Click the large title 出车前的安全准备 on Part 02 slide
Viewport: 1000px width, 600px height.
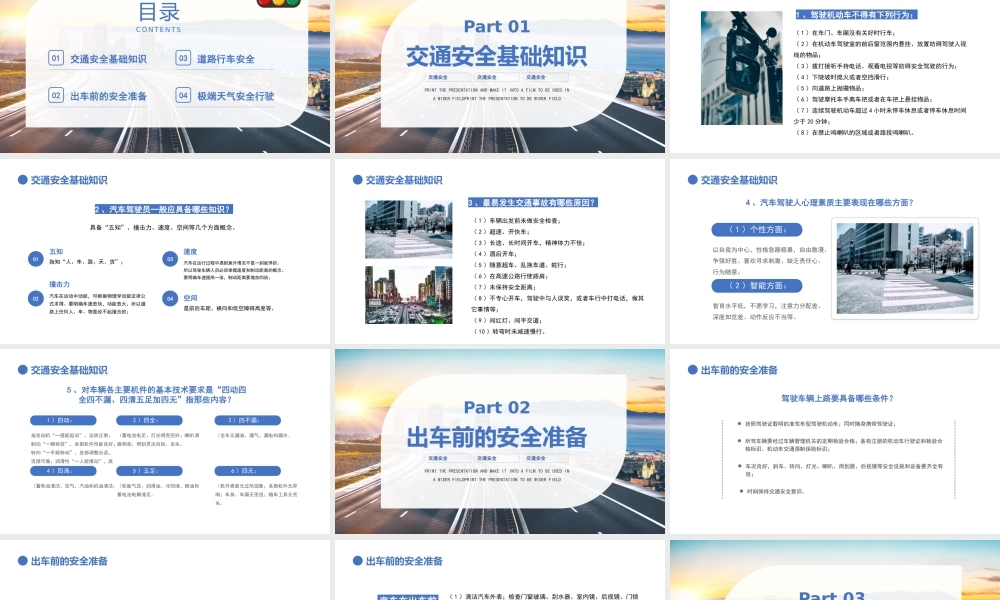coord(497,437)
